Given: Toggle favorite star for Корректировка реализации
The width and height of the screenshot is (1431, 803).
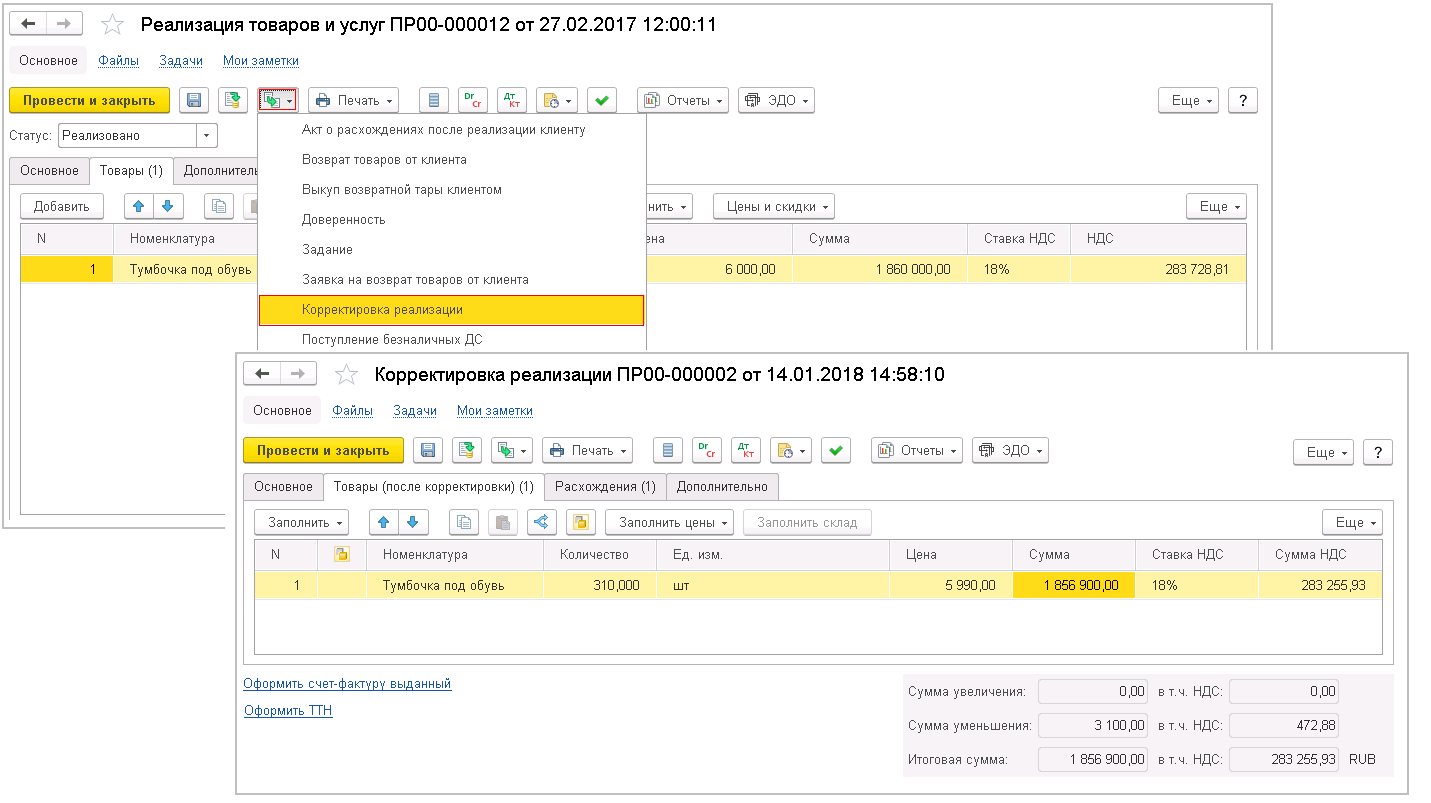Looking at the screenshot, I should pos(346,375).
